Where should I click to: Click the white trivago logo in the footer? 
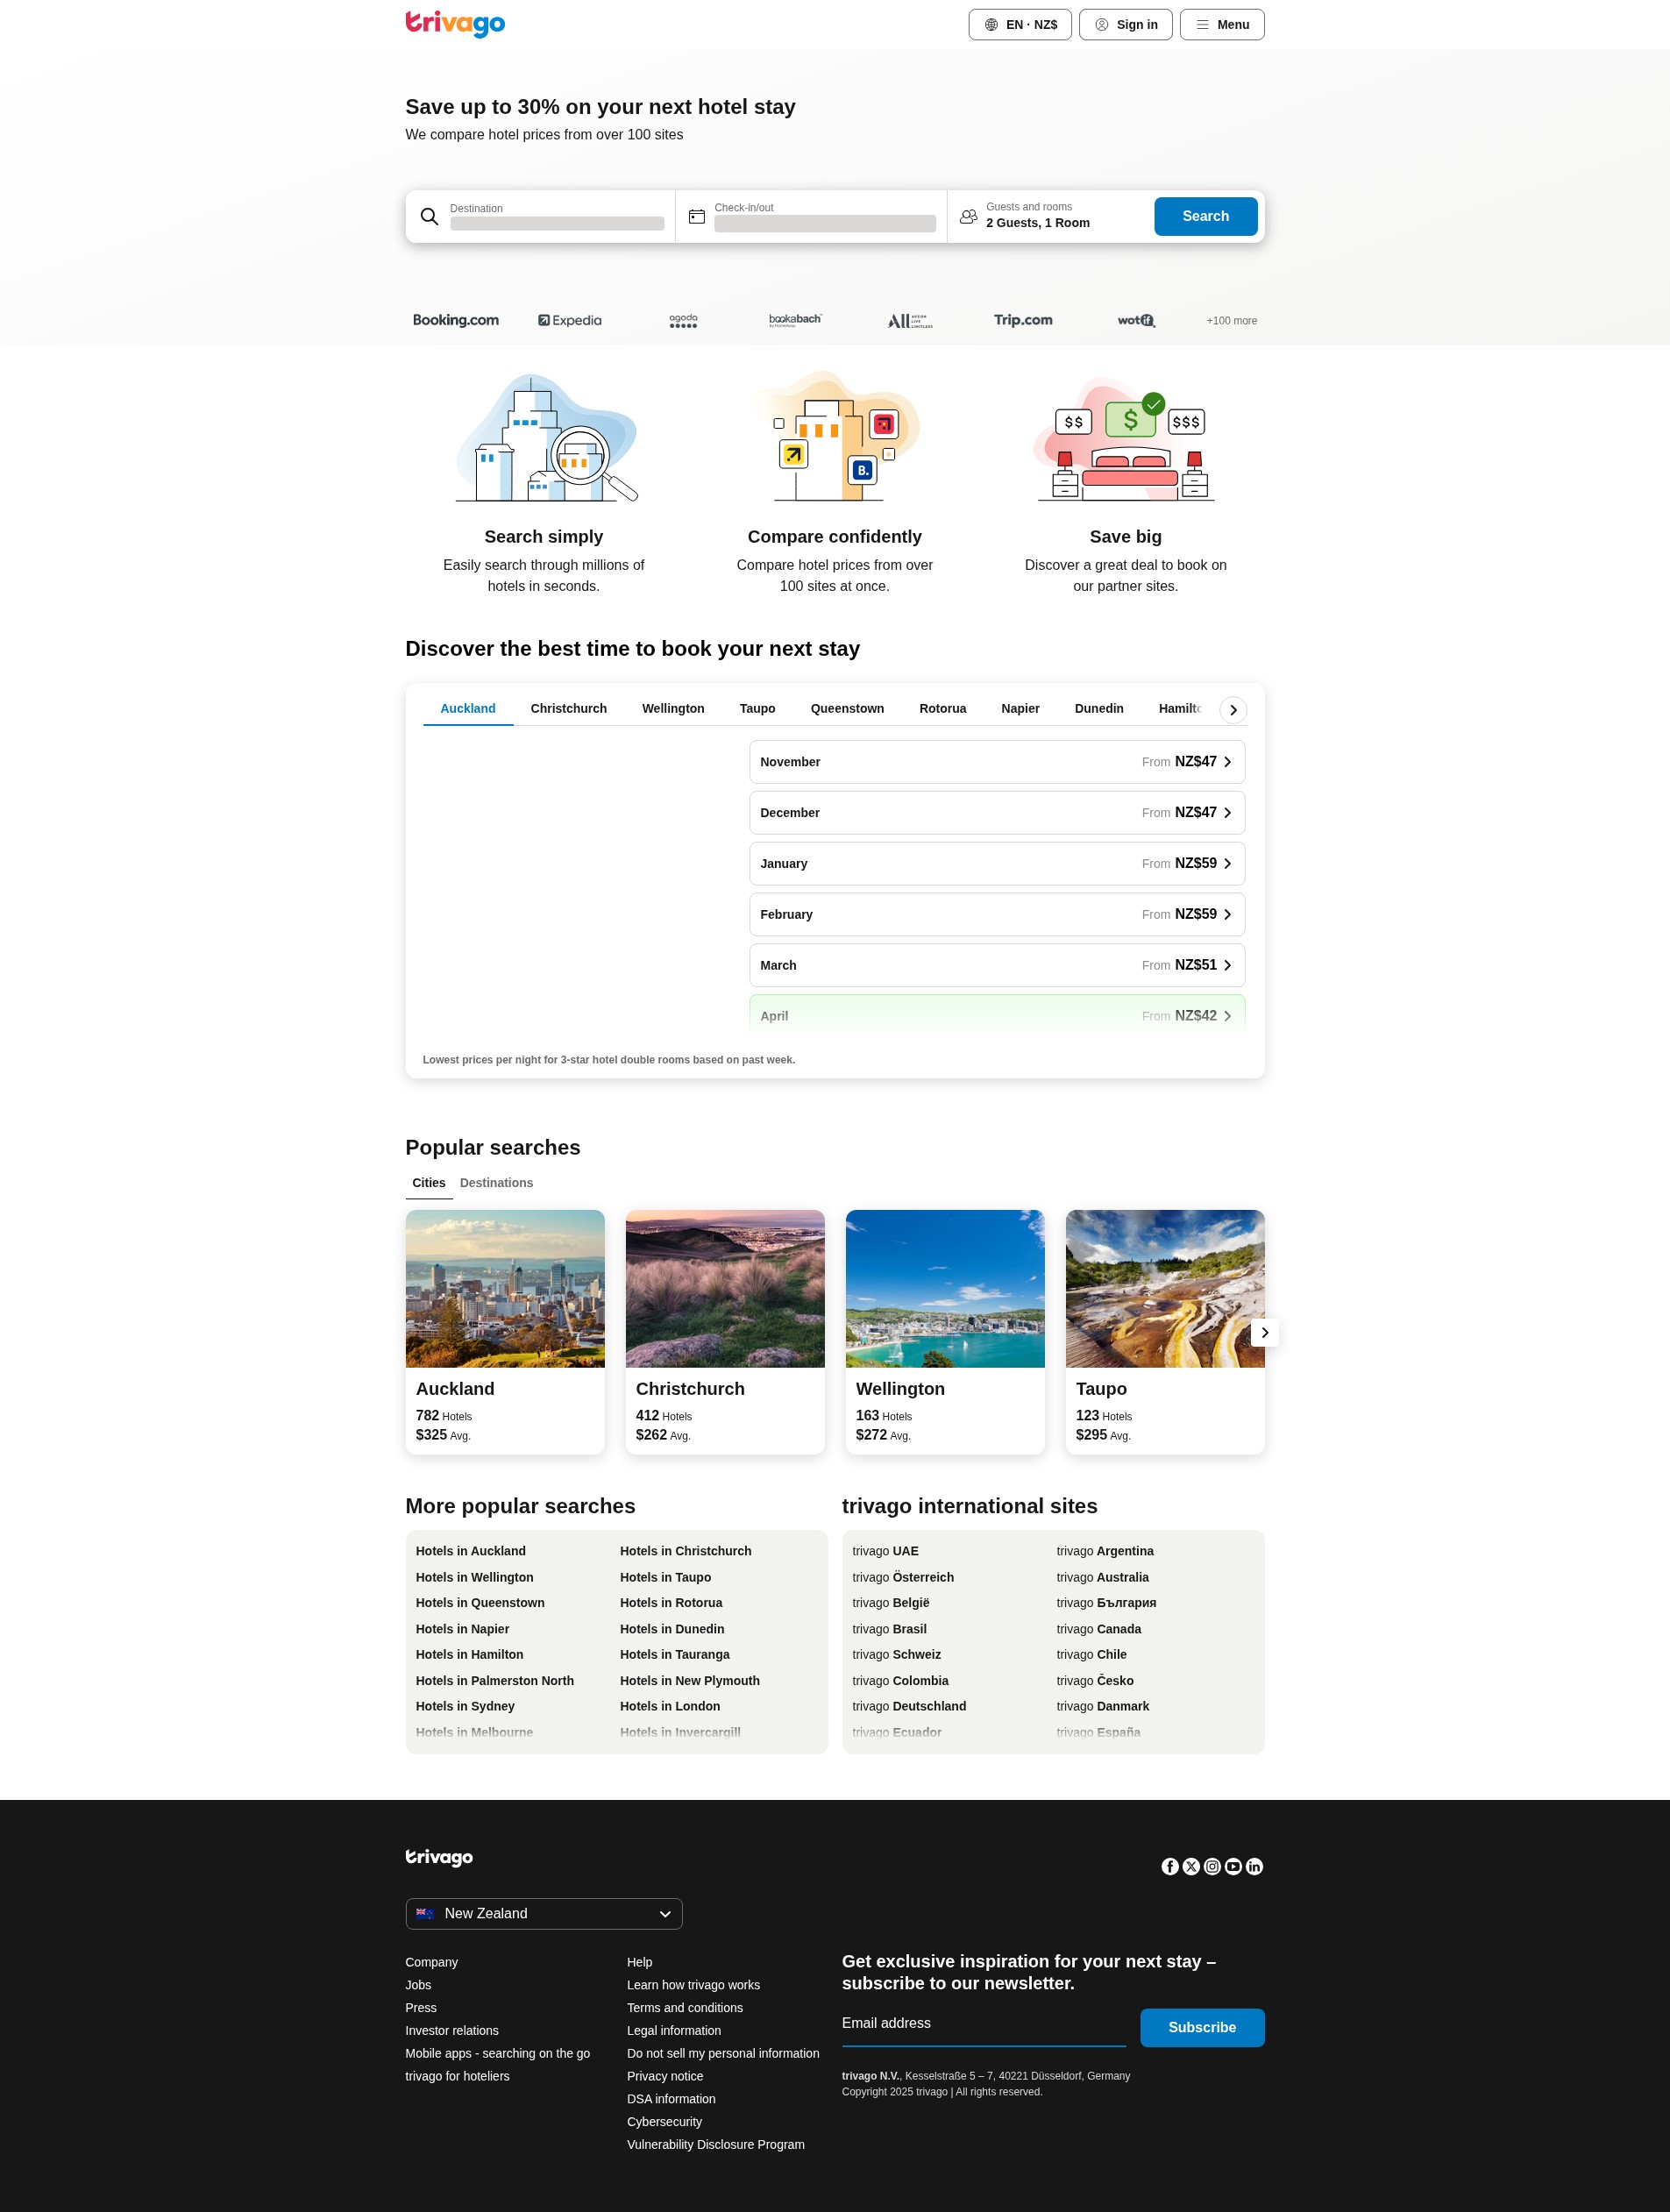(439, 1858)
